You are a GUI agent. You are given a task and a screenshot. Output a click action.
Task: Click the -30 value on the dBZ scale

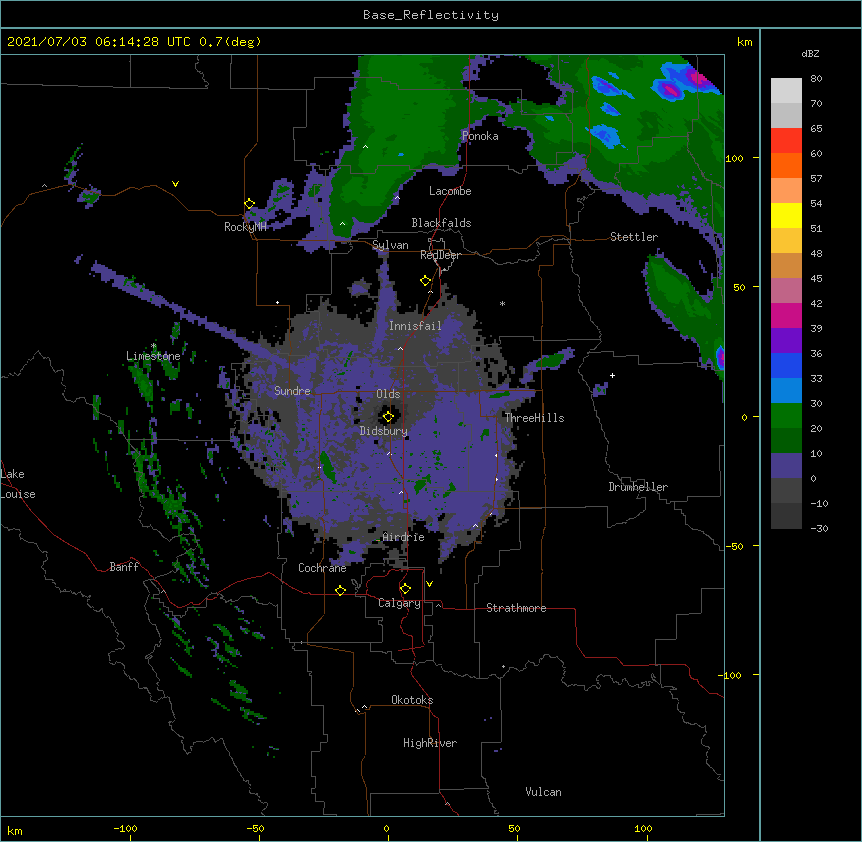tap(819, 529)
